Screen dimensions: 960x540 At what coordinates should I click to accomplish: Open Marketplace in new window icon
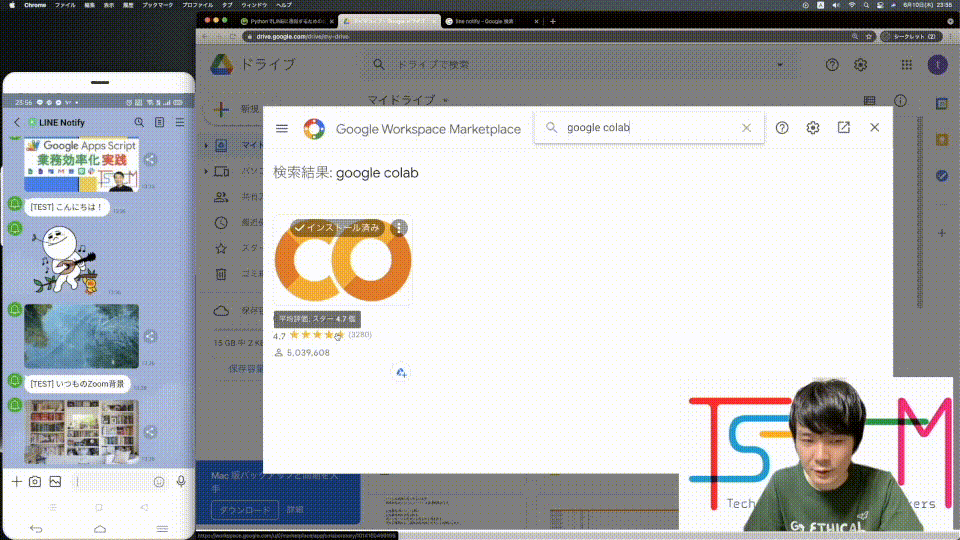click(x=844, y=127)
